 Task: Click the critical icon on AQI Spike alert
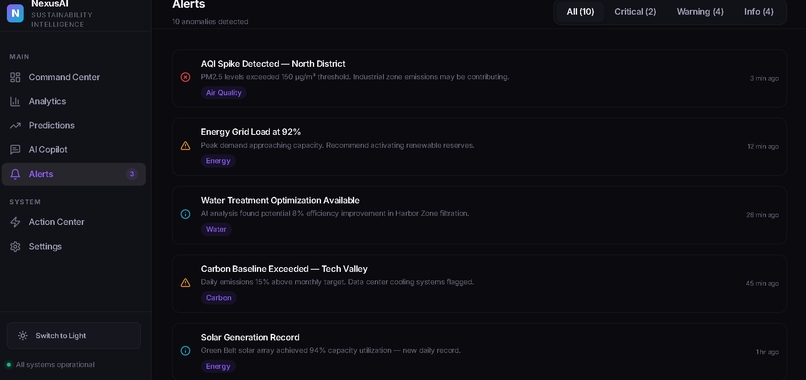point(186,77)
